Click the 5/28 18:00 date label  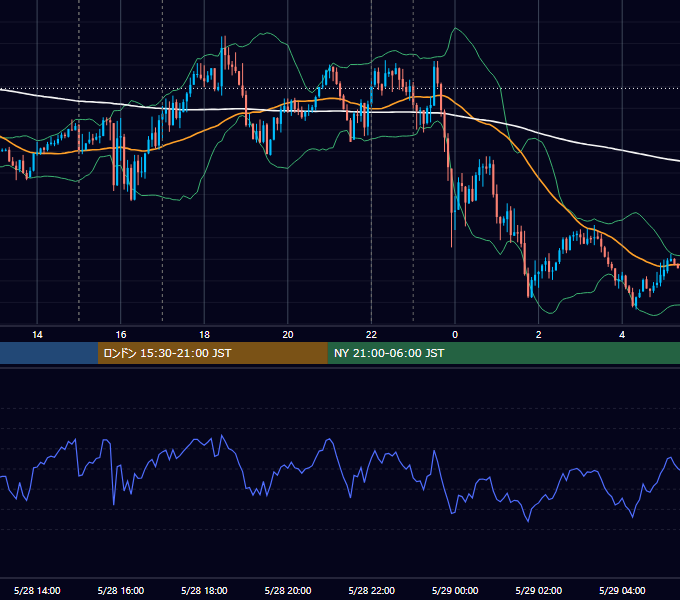pos(204,590)
